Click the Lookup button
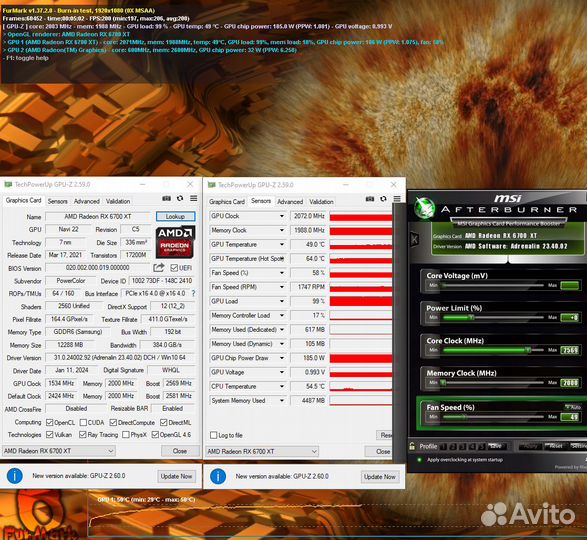The height and width of the screenshot is (540, 587). (x=175, y=216)
